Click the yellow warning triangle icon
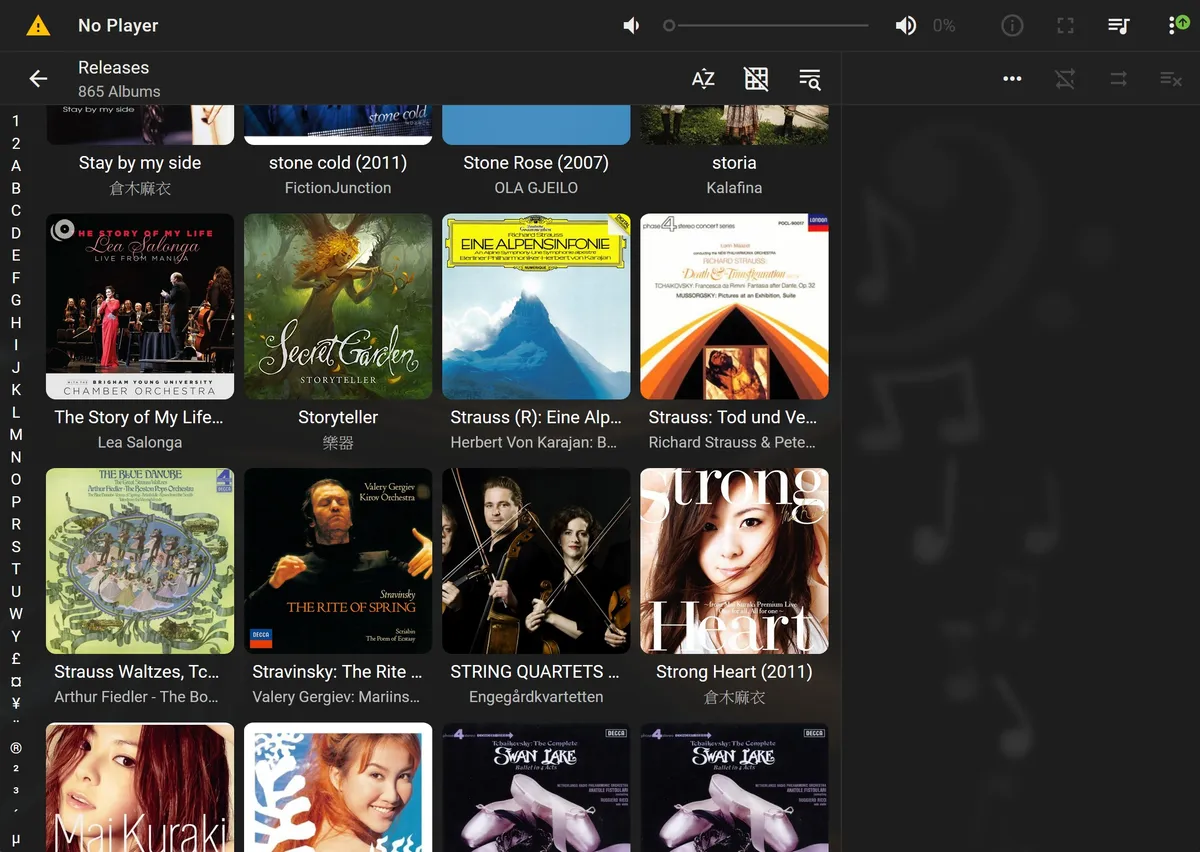This screenshot has width=1200, height=852. coord(38,26)
